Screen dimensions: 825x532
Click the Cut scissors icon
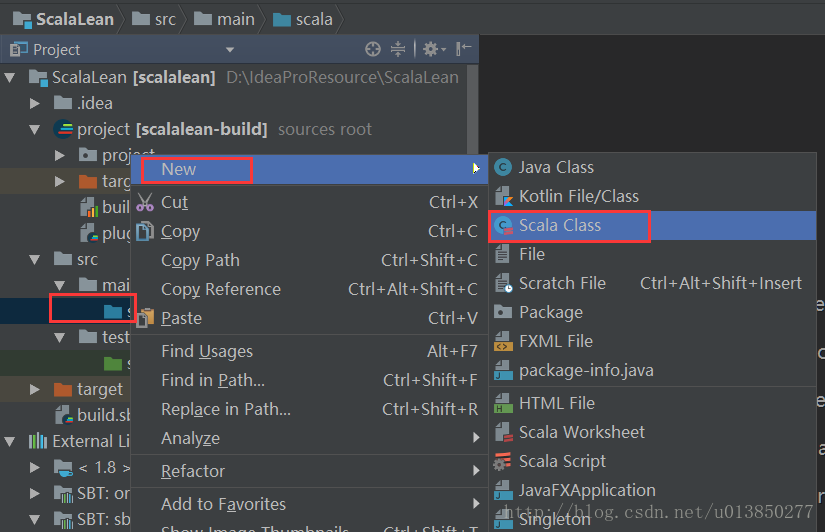(x=145, y=202)
